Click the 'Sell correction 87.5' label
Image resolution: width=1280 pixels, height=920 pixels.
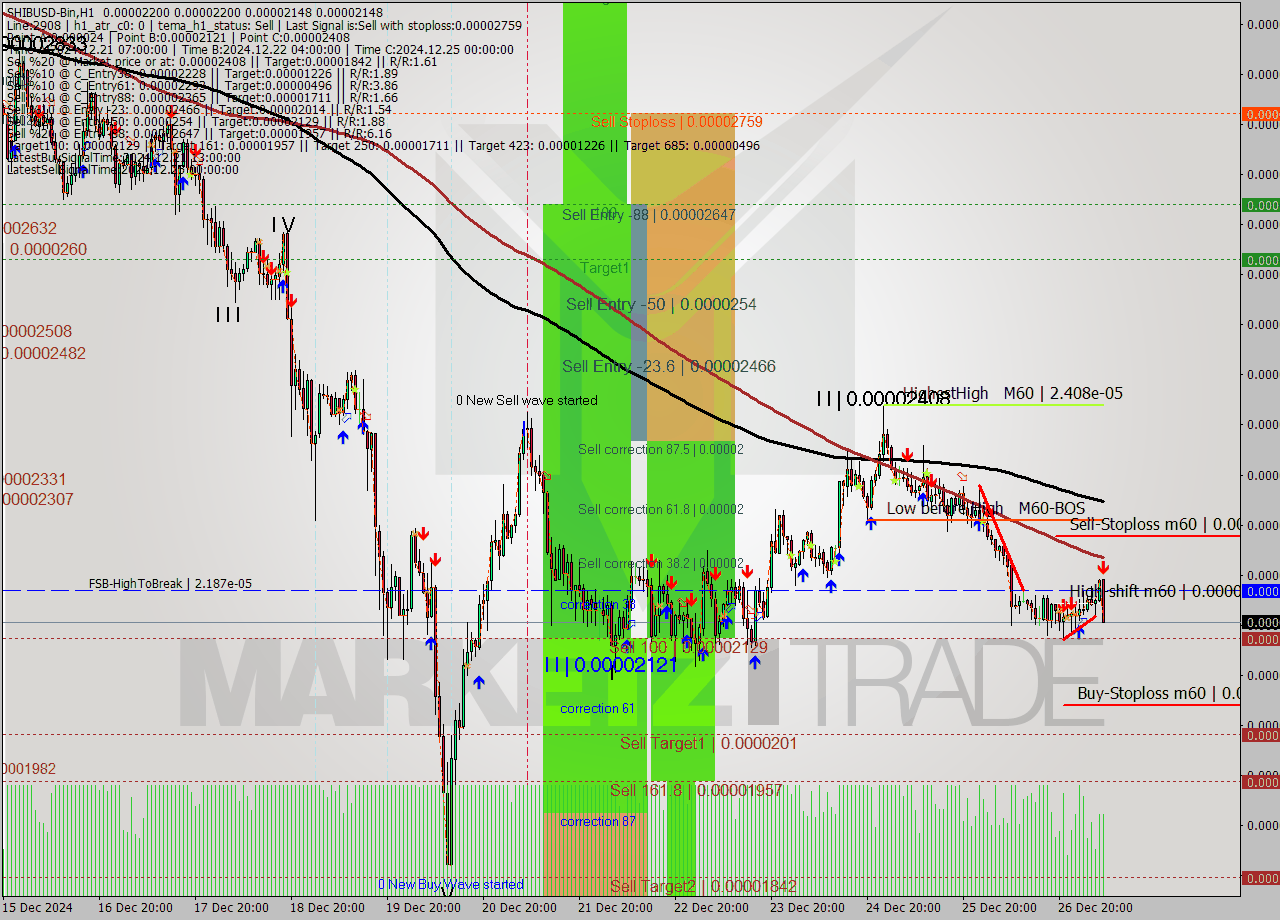[x=660, y=450]
